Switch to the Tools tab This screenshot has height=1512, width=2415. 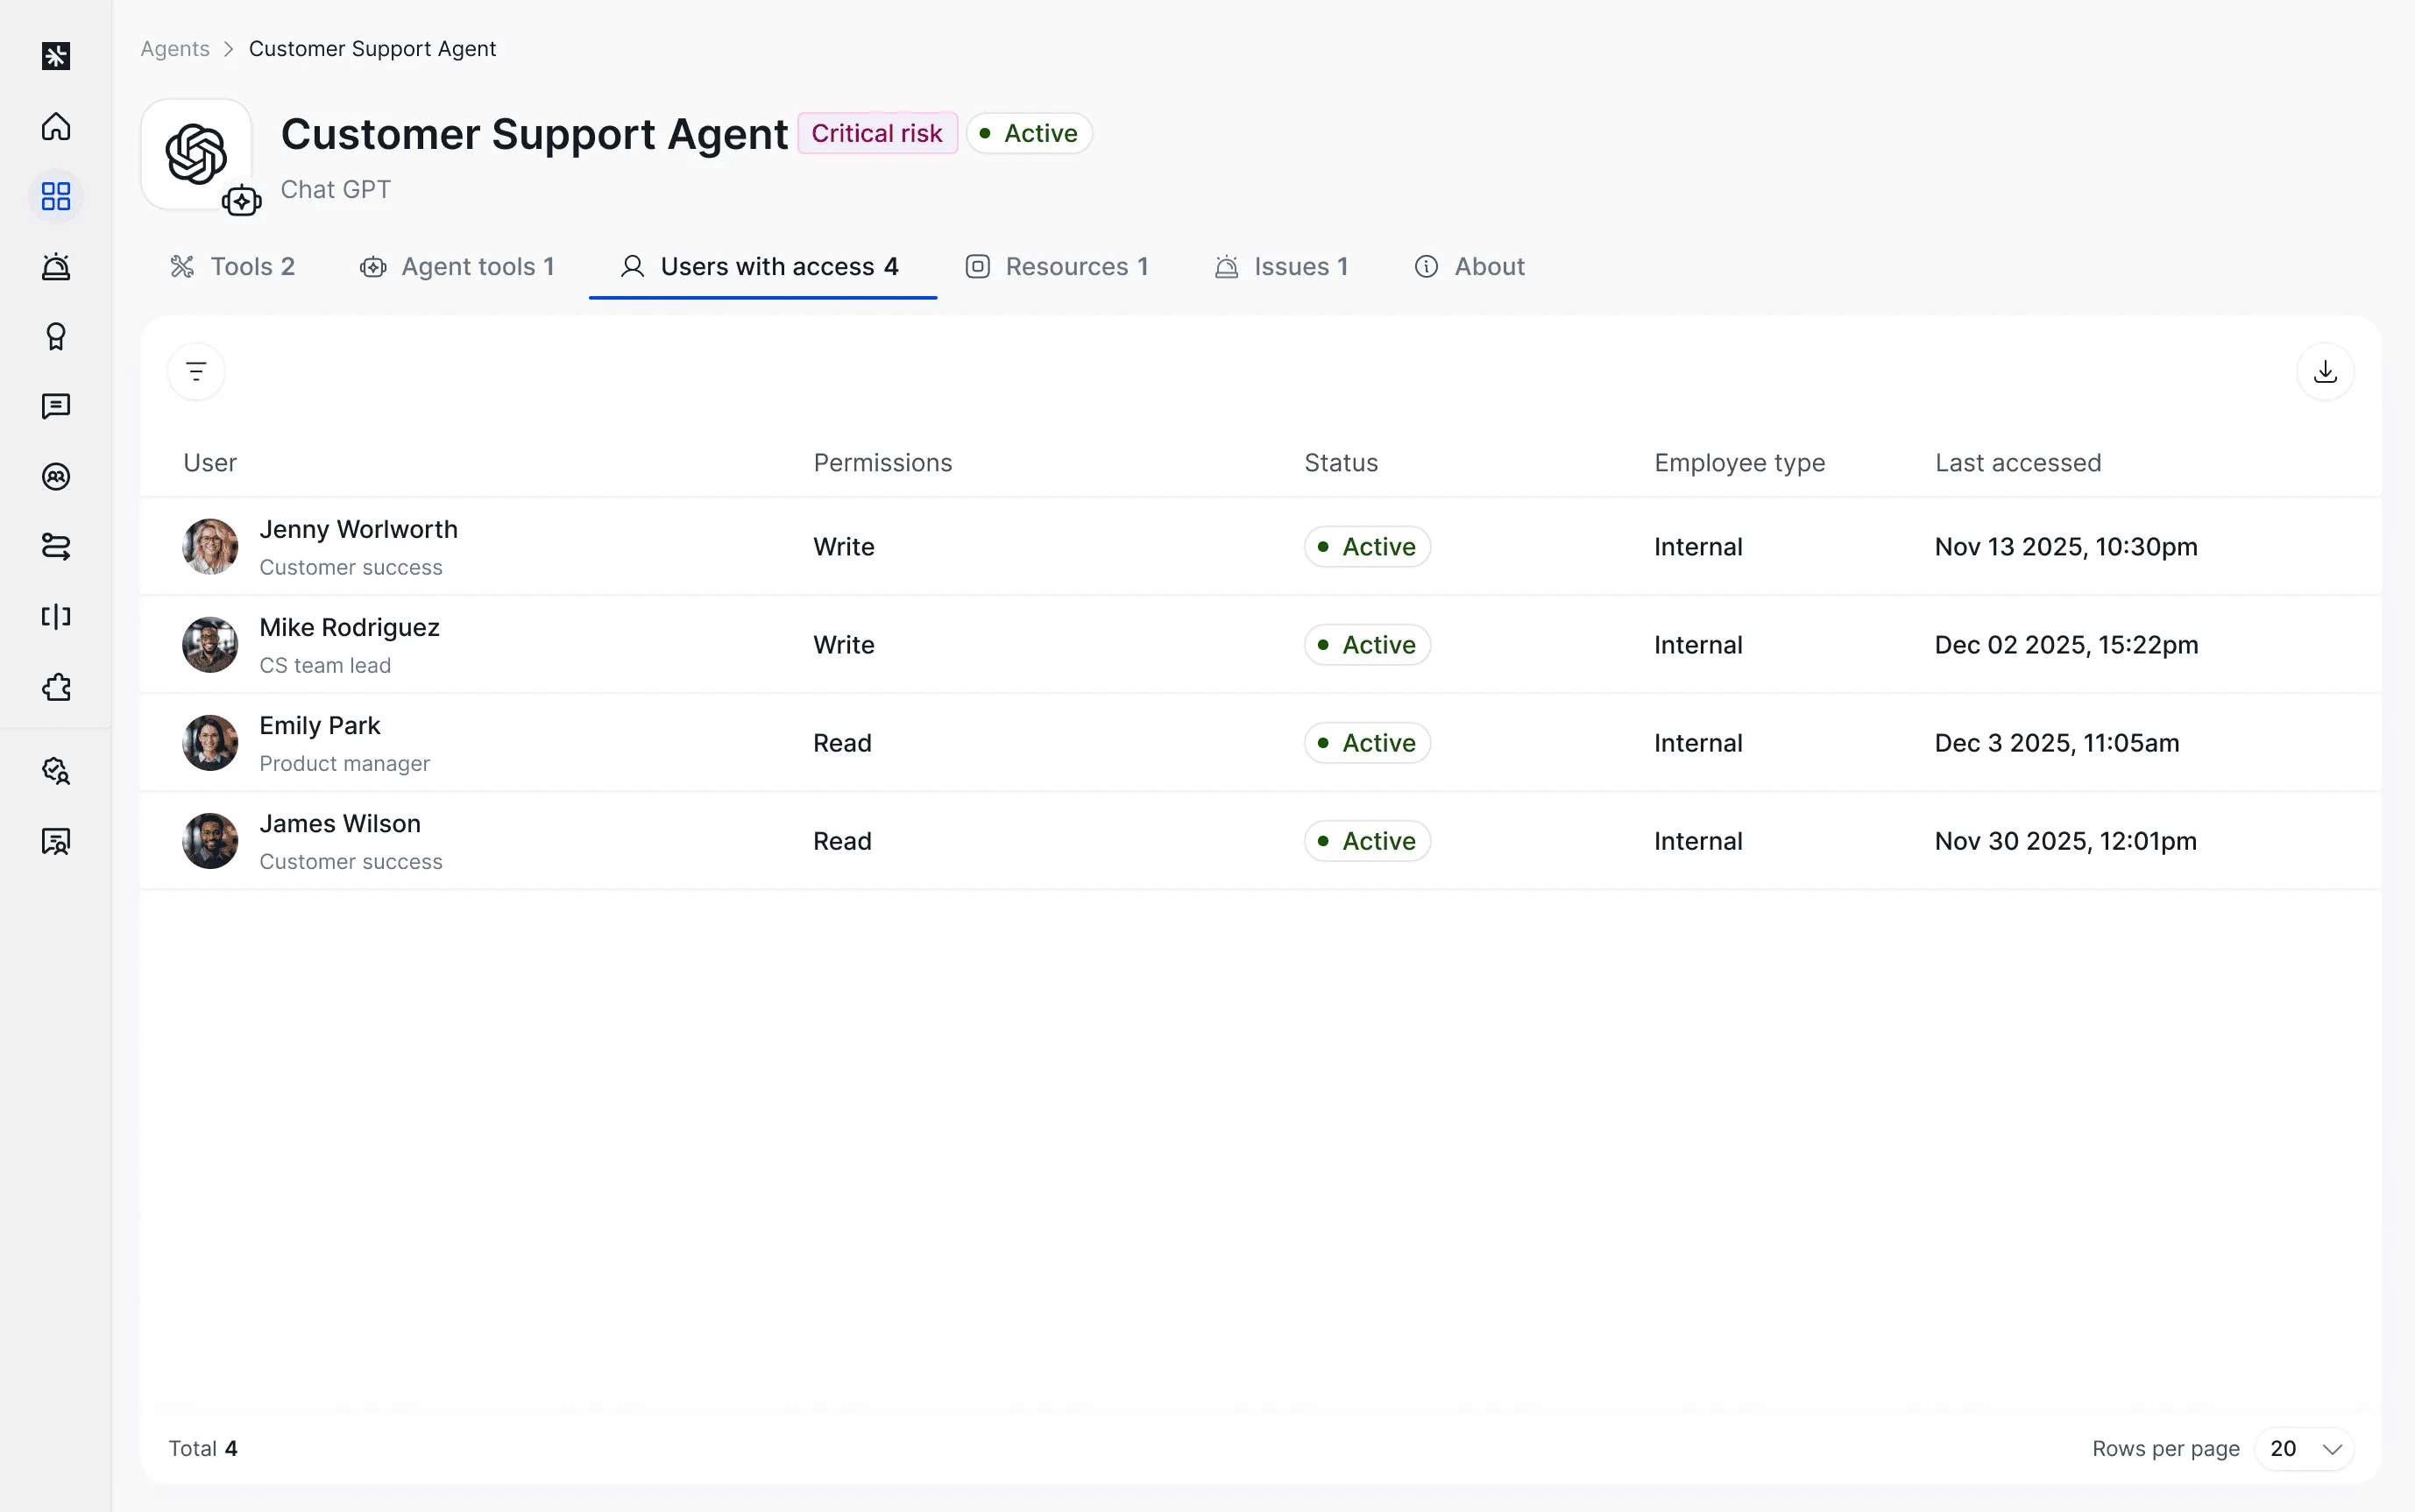[x=233, y=267]
